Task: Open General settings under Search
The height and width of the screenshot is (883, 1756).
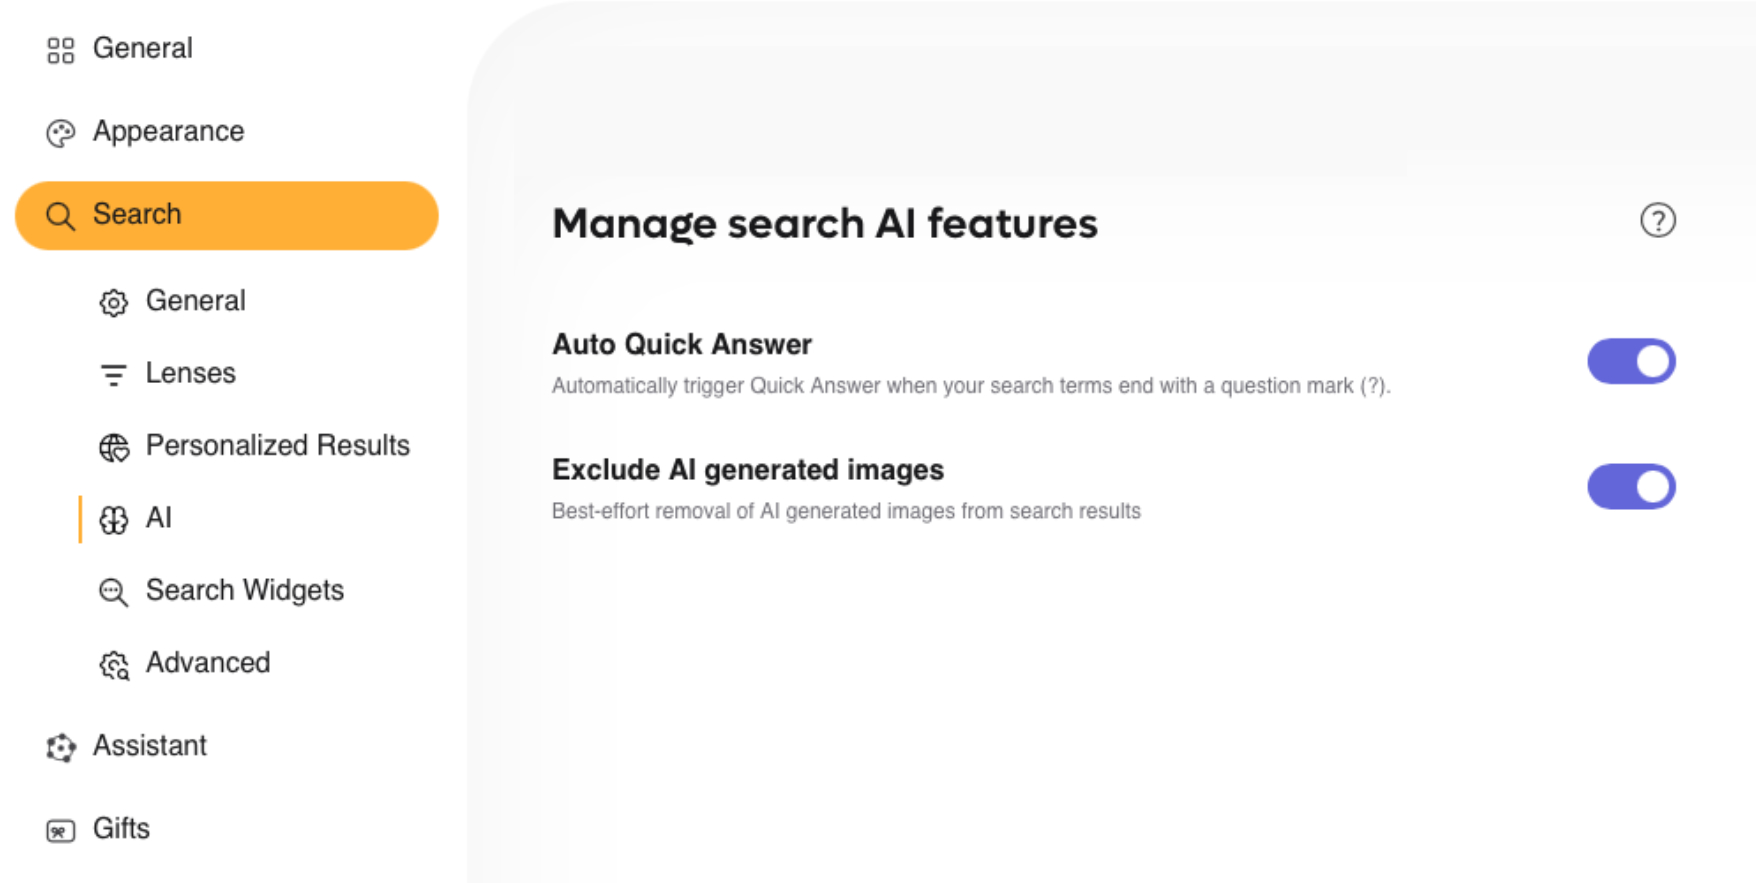Action: point(196,301)
